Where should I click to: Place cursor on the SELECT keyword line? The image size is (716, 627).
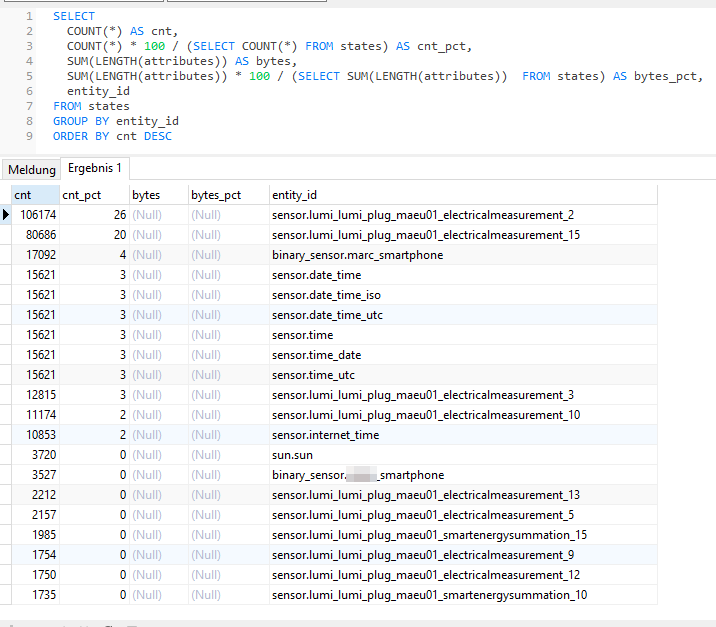point(74,16)
